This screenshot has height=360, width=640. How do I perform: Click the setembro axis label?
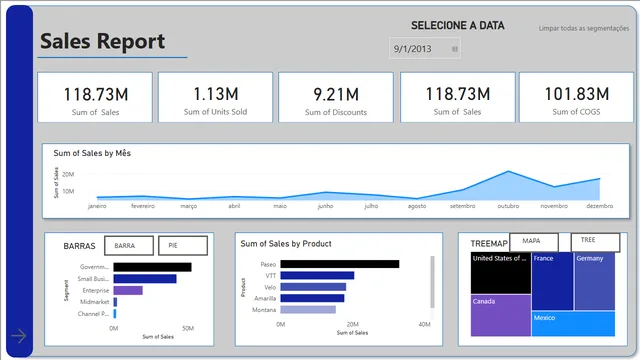tap(462, 206)
